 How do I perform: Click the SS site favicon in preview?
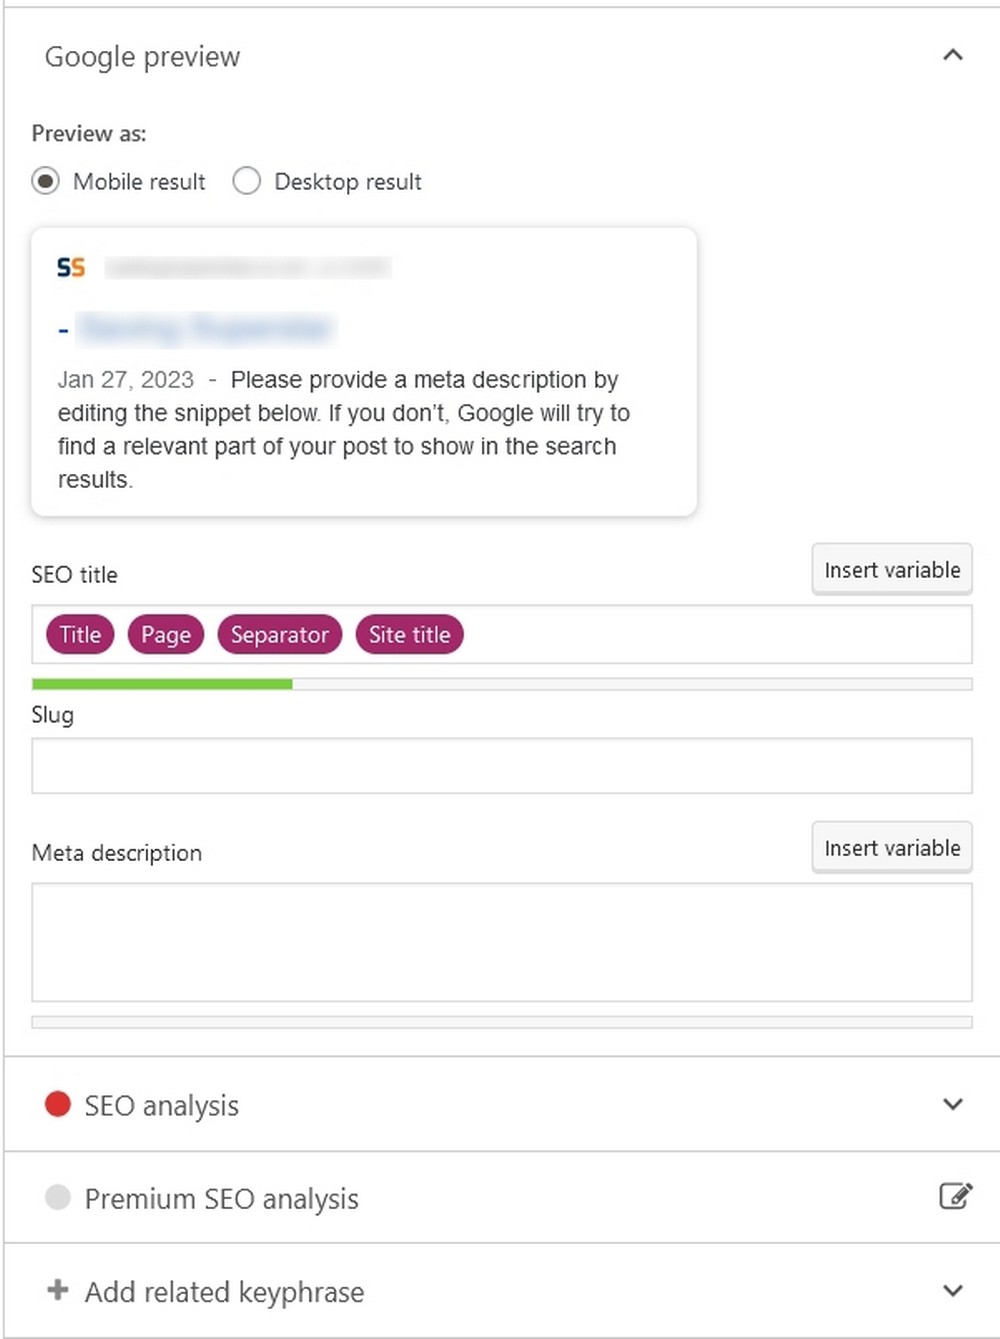click(71, 267)
